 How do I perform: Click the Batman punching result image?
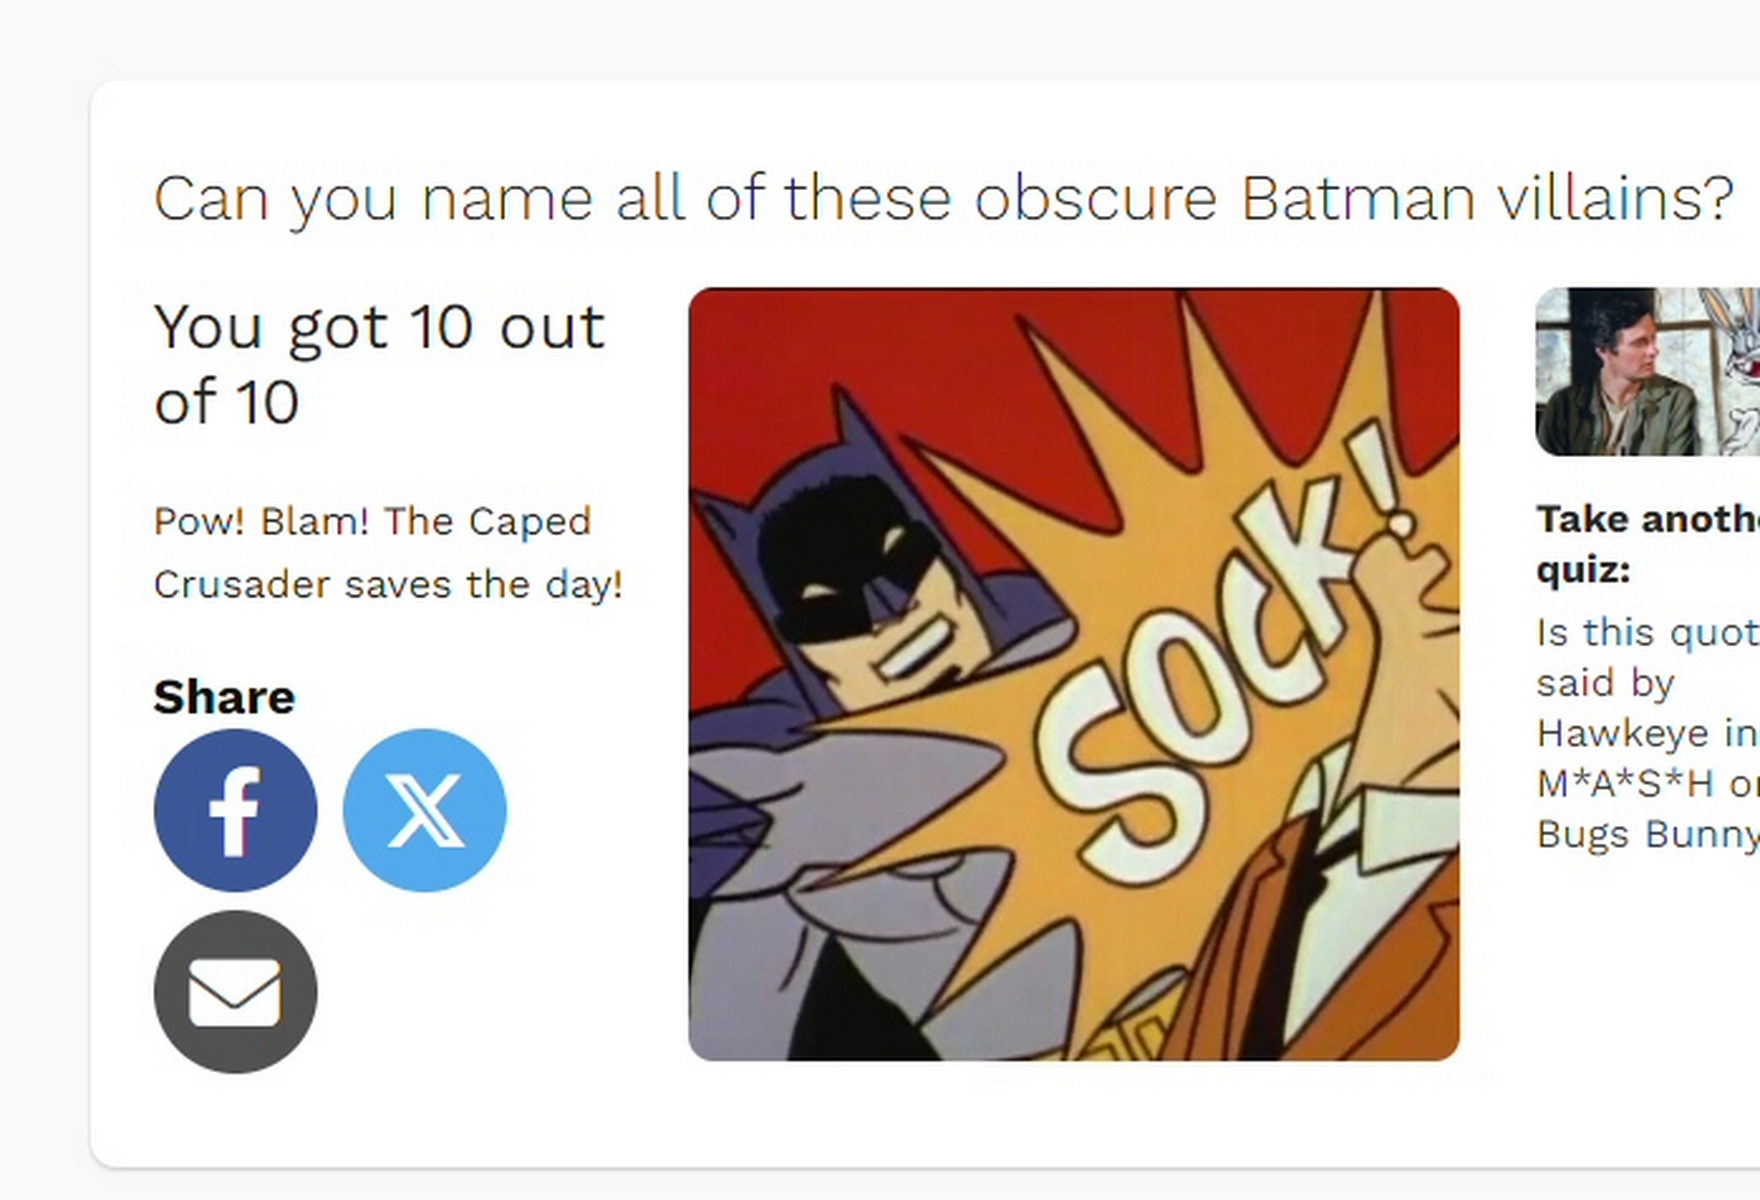pyautogui.click(x=1073, y=674)
